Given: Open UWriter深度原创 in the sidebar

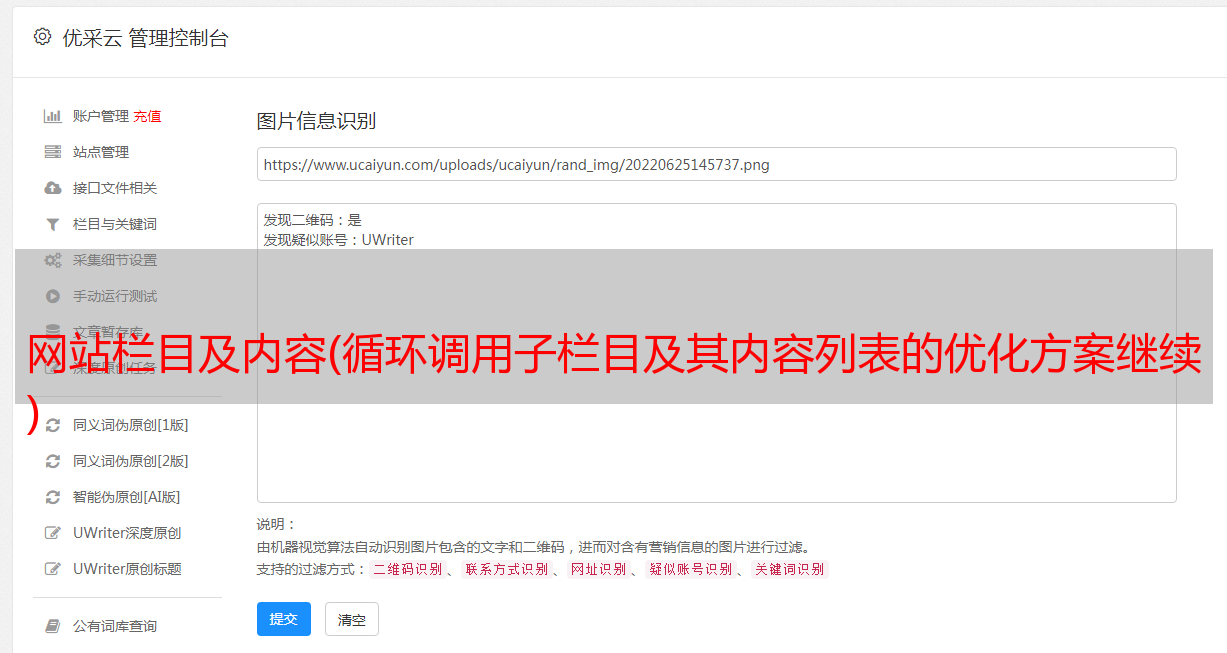Looking at the screenshot, I should (x=127, y=533).
